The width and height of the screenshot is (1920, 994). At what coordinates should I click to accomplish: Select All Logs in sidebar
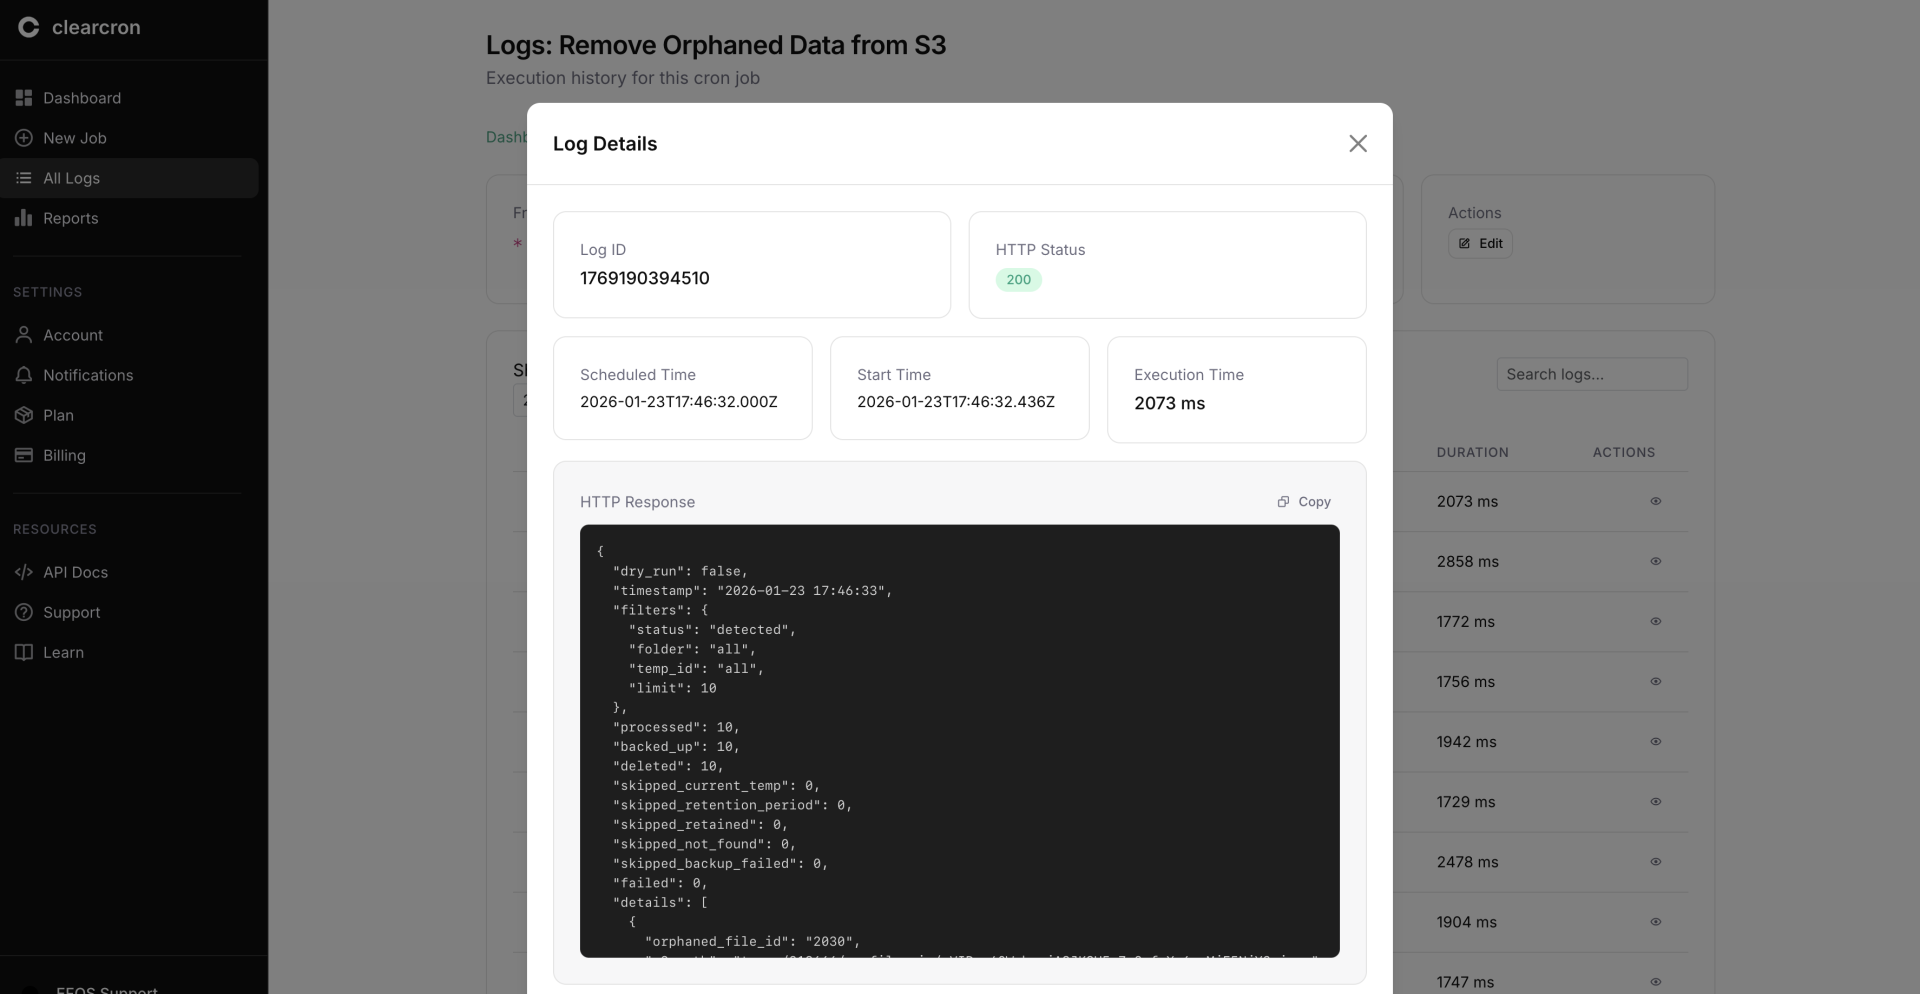pyautogui.click(x=71, y=178)
